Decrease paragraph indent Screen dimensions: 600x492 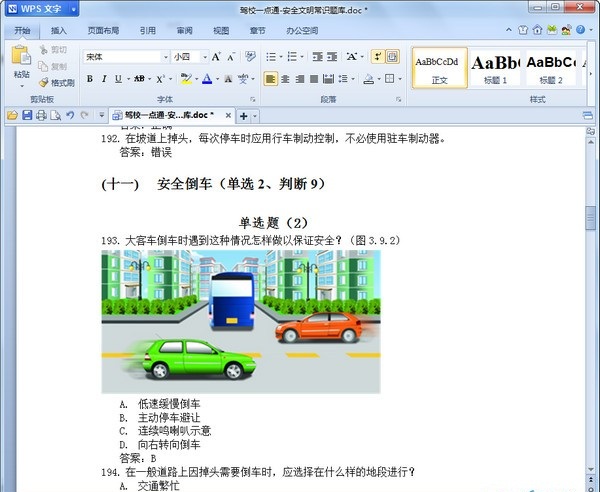317,57
